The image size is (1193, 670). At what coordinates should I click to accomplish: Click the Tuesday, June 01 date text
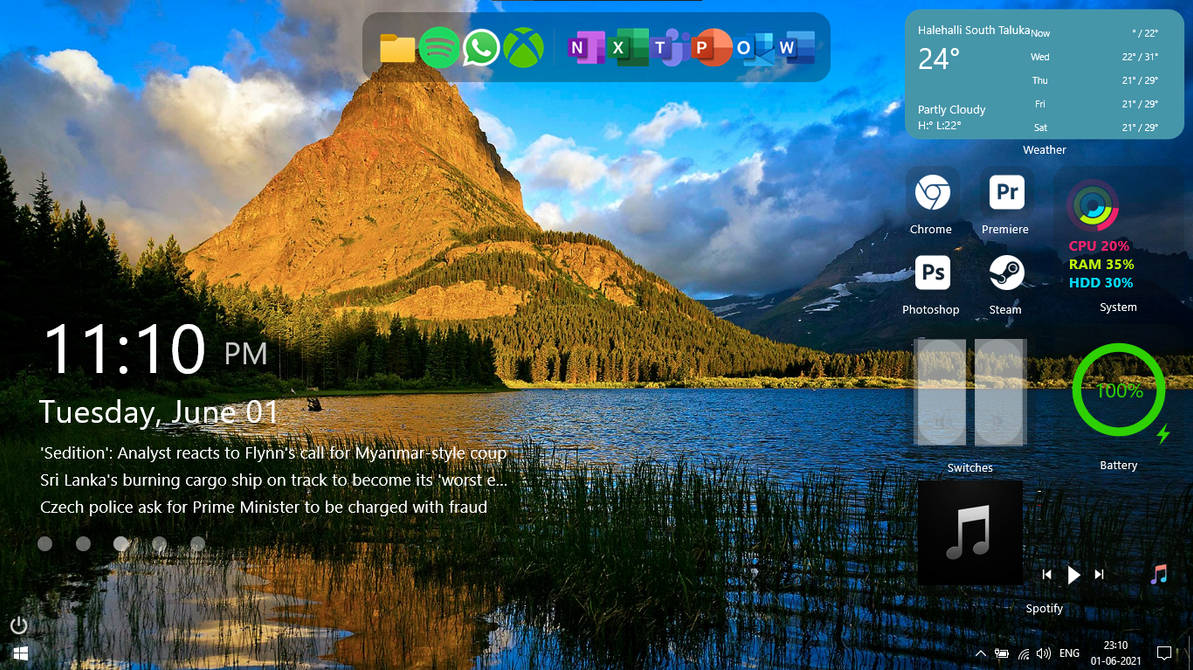pos(159,412)
